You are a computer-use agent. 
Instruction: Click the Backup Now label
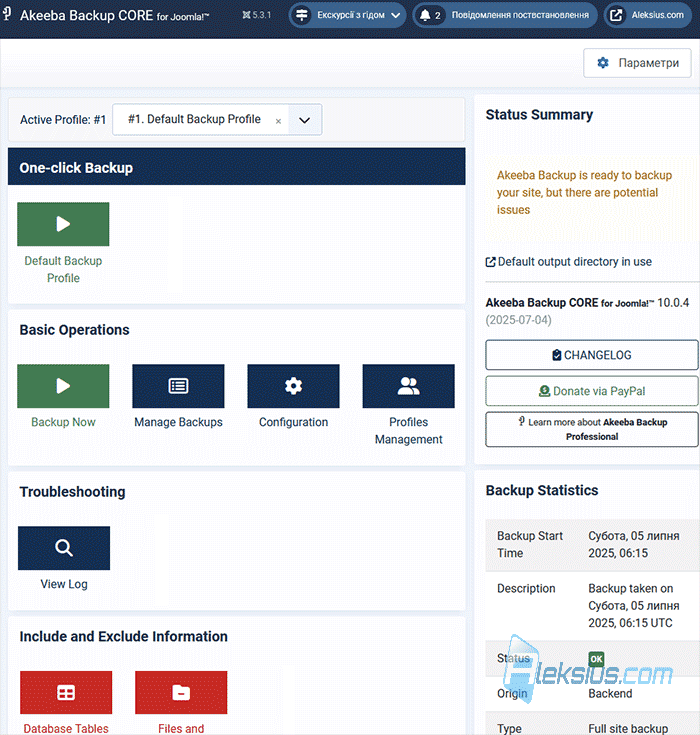63,422
